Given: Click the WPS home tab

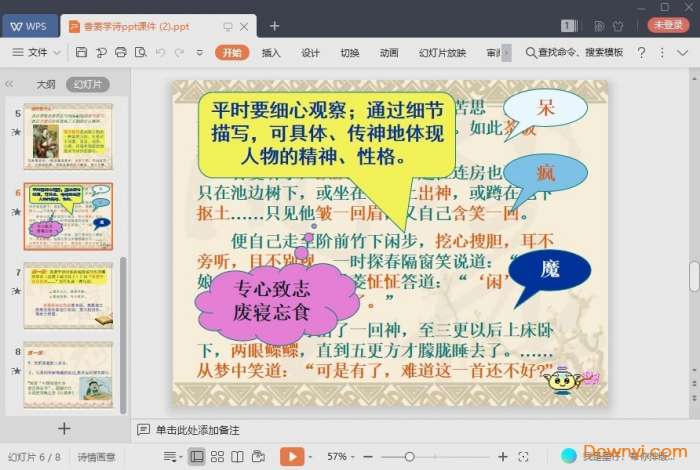Looking at the screenshot, I should [29, 26].
